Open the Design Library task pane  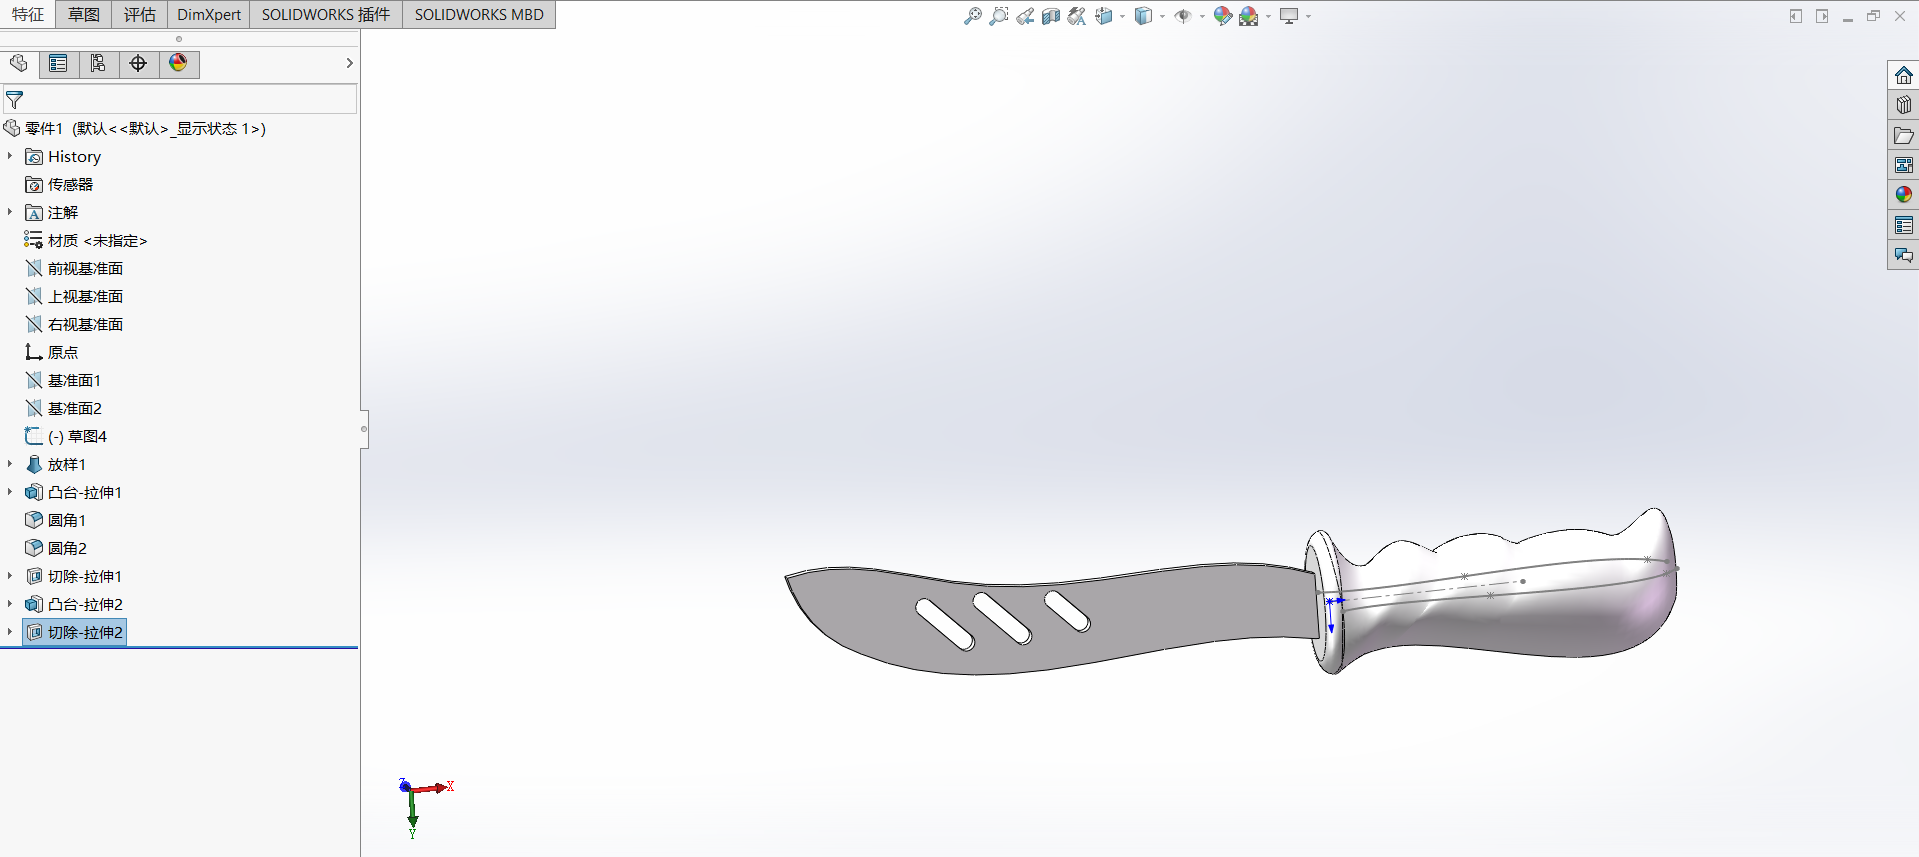click(x=1903, y=105)
